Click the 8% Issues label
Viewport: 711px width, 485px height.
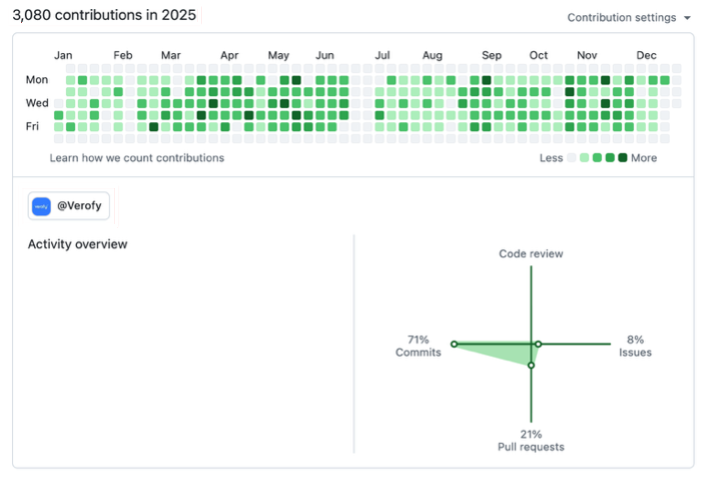click(x=635, y=346)
